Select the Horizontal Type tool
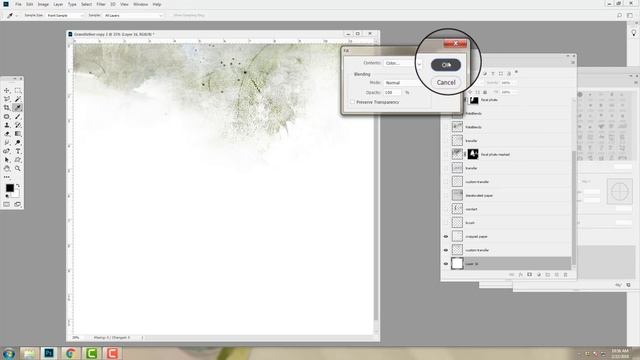 click(x=18, y=151)
